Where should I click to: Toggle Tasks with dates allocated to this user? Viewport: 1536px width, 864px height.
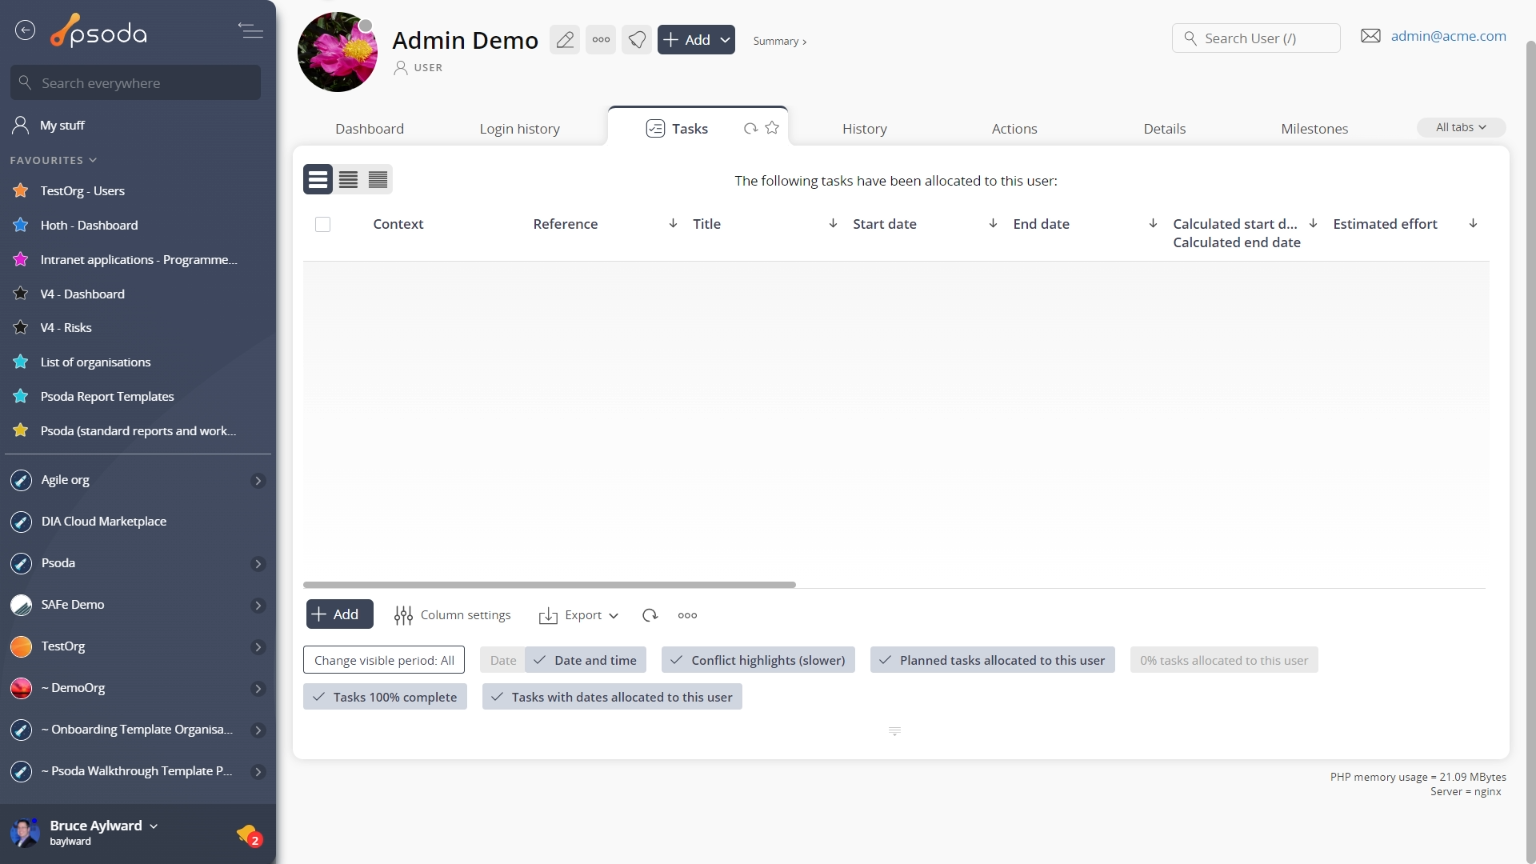coord(612,697)
